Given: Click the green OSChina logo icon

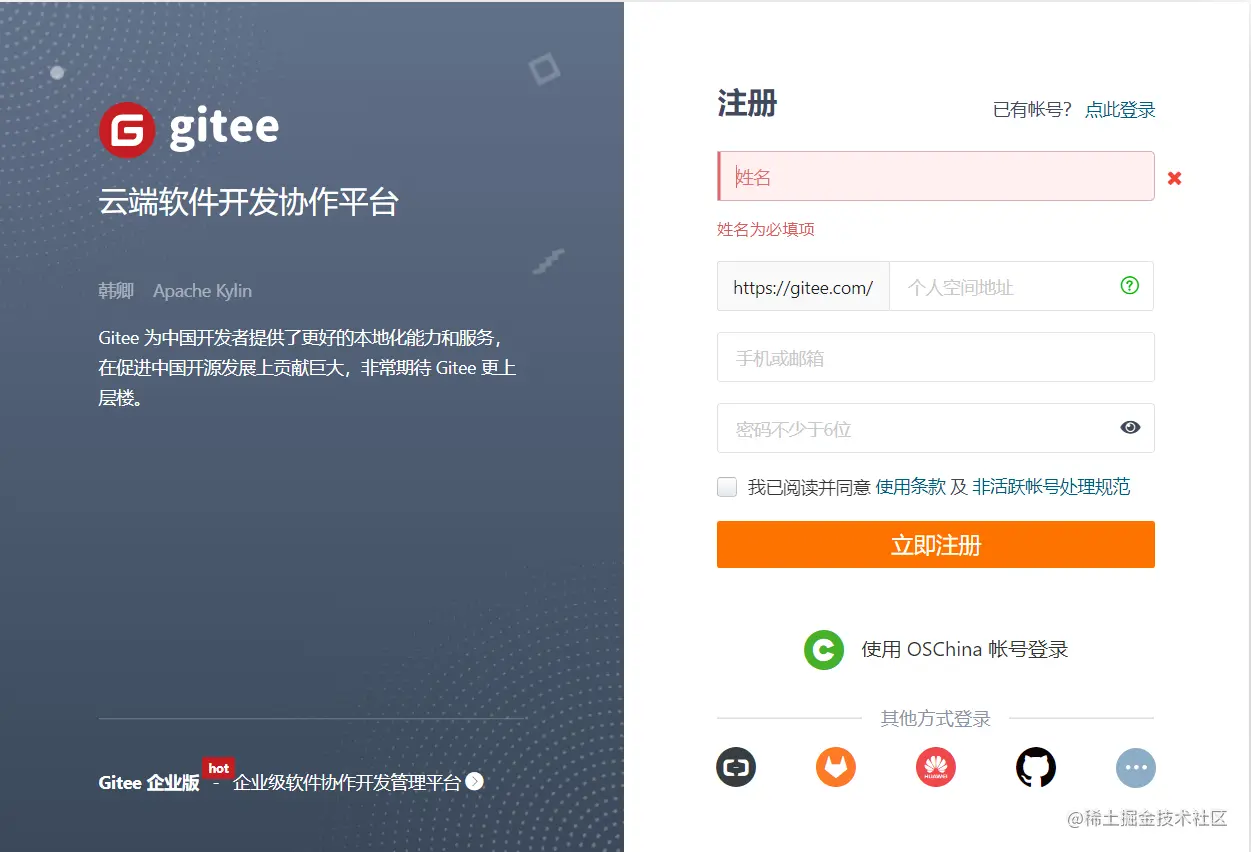Looking at the screenshot, I should point(824,649).
